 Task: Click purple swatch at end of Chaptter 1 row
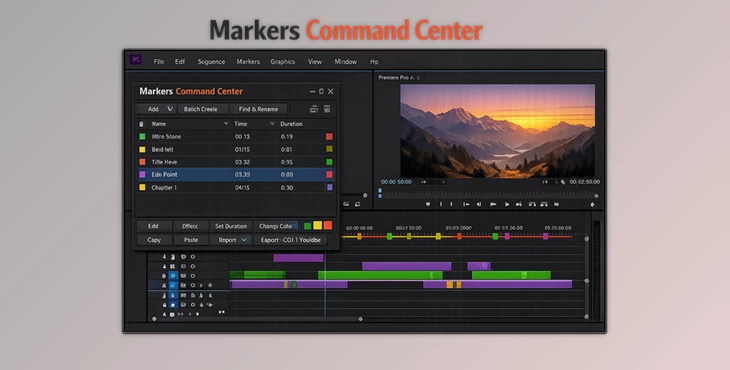coord(330,187)
